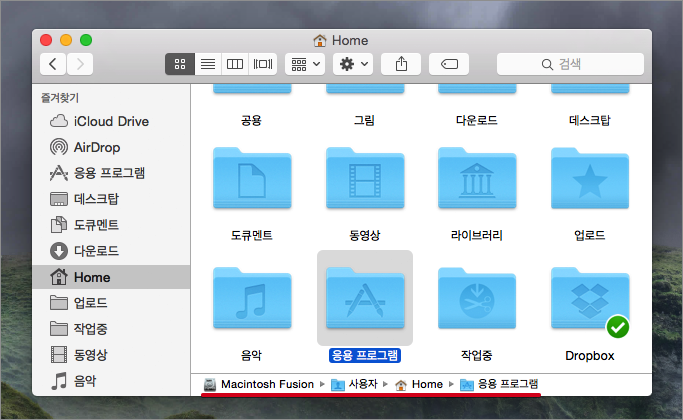Click the 데스크탑 folder label in the grid

coord(590,120)
